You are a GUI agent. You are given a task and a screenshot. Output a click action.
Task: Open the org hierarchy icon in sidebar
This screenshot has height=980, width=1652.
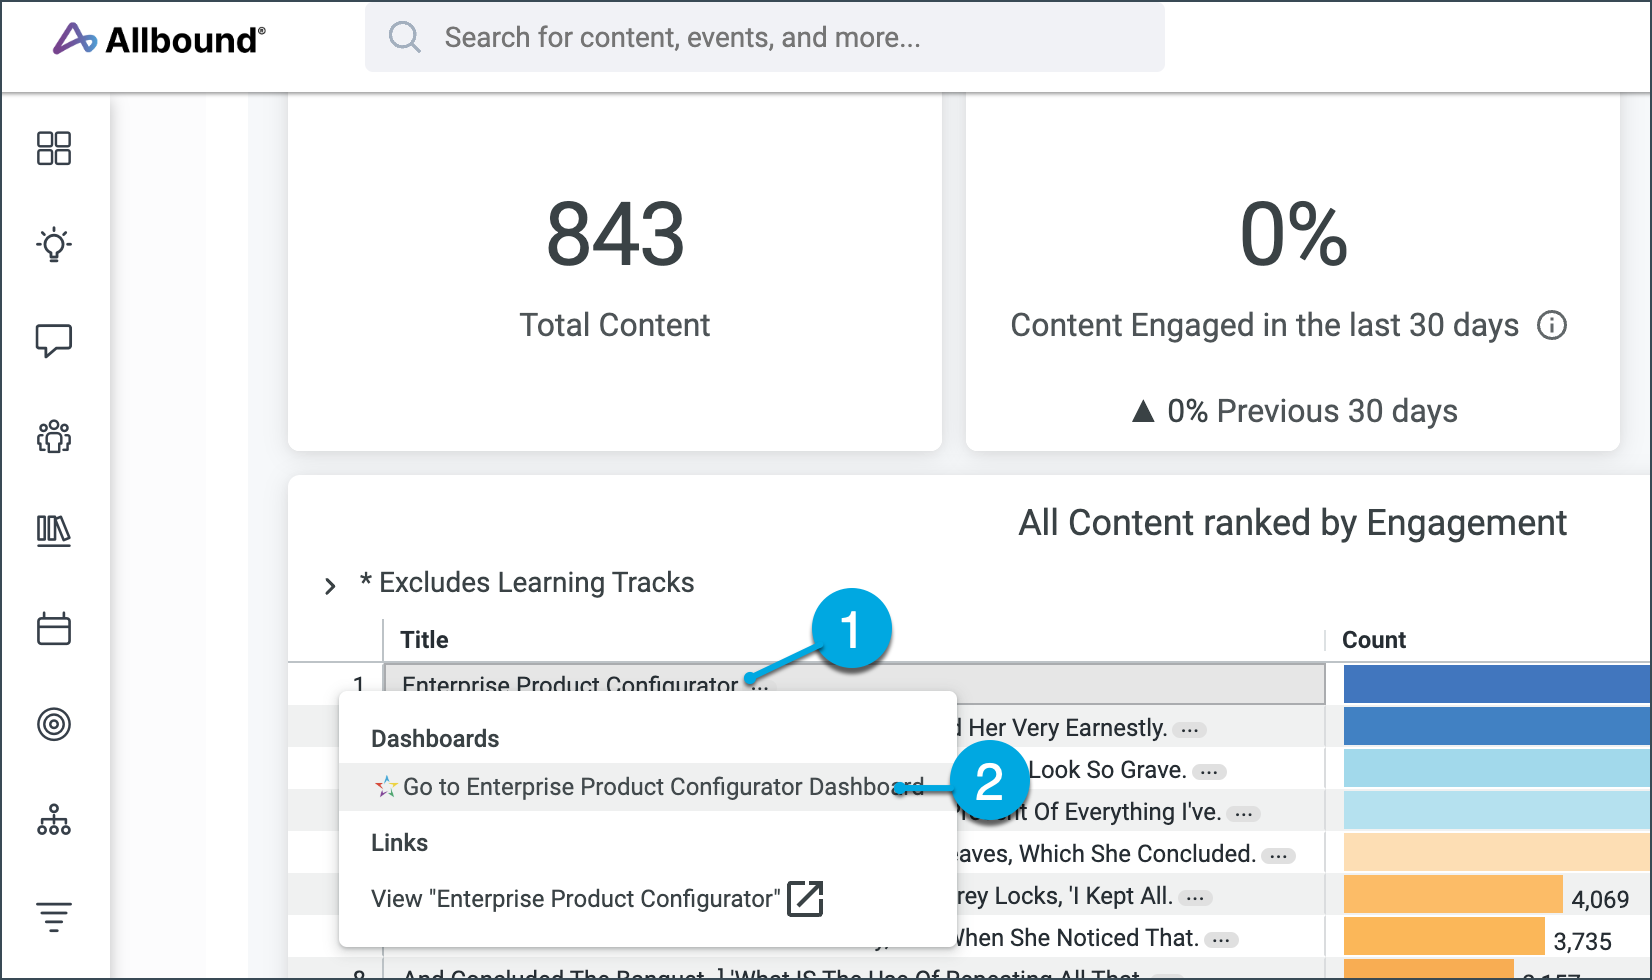(54, 820)
